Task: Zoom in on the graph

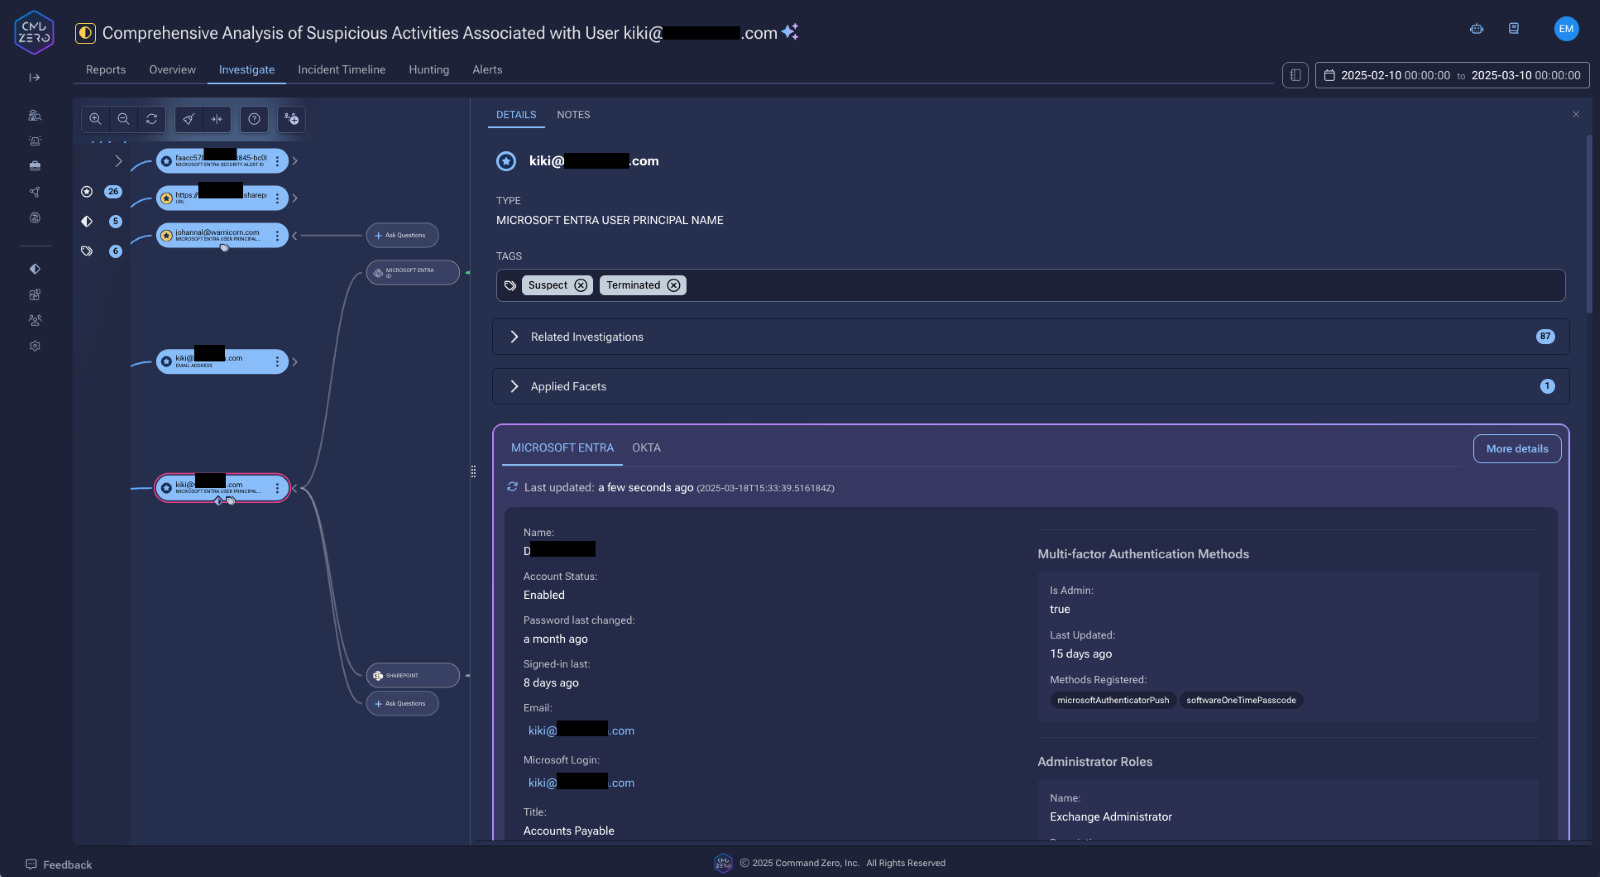Action: click(95, 119)
